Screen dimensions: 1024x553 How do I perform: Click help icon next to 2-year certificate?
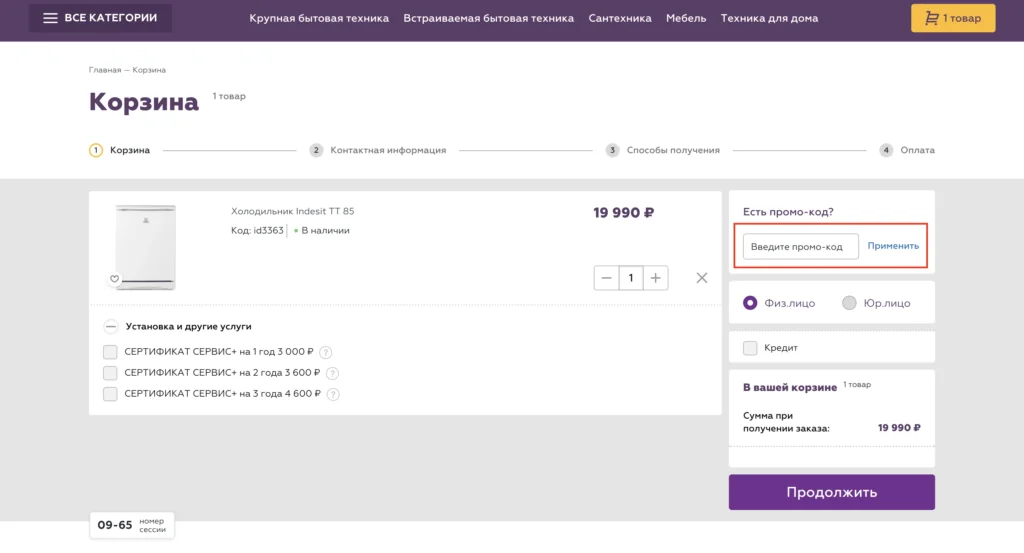tap(332, 373)
